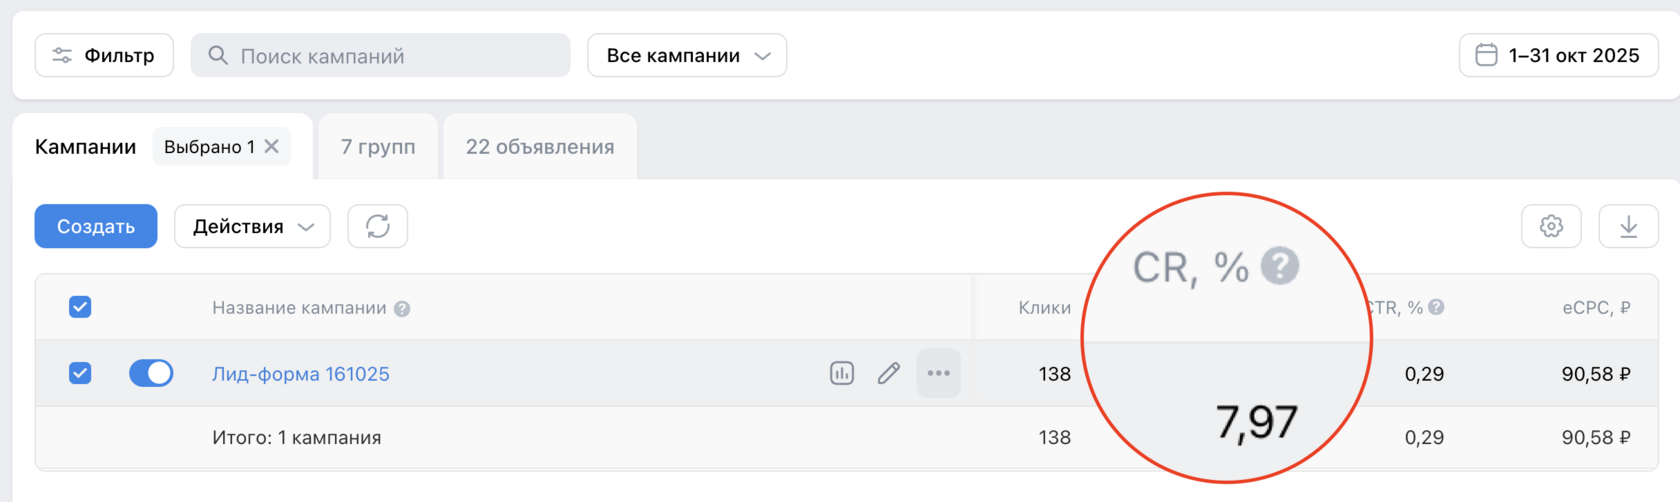Click the refresh icon button
The height and width of the screenshot is (502, 1680).
pyautogui.click(x=377, y=227)
